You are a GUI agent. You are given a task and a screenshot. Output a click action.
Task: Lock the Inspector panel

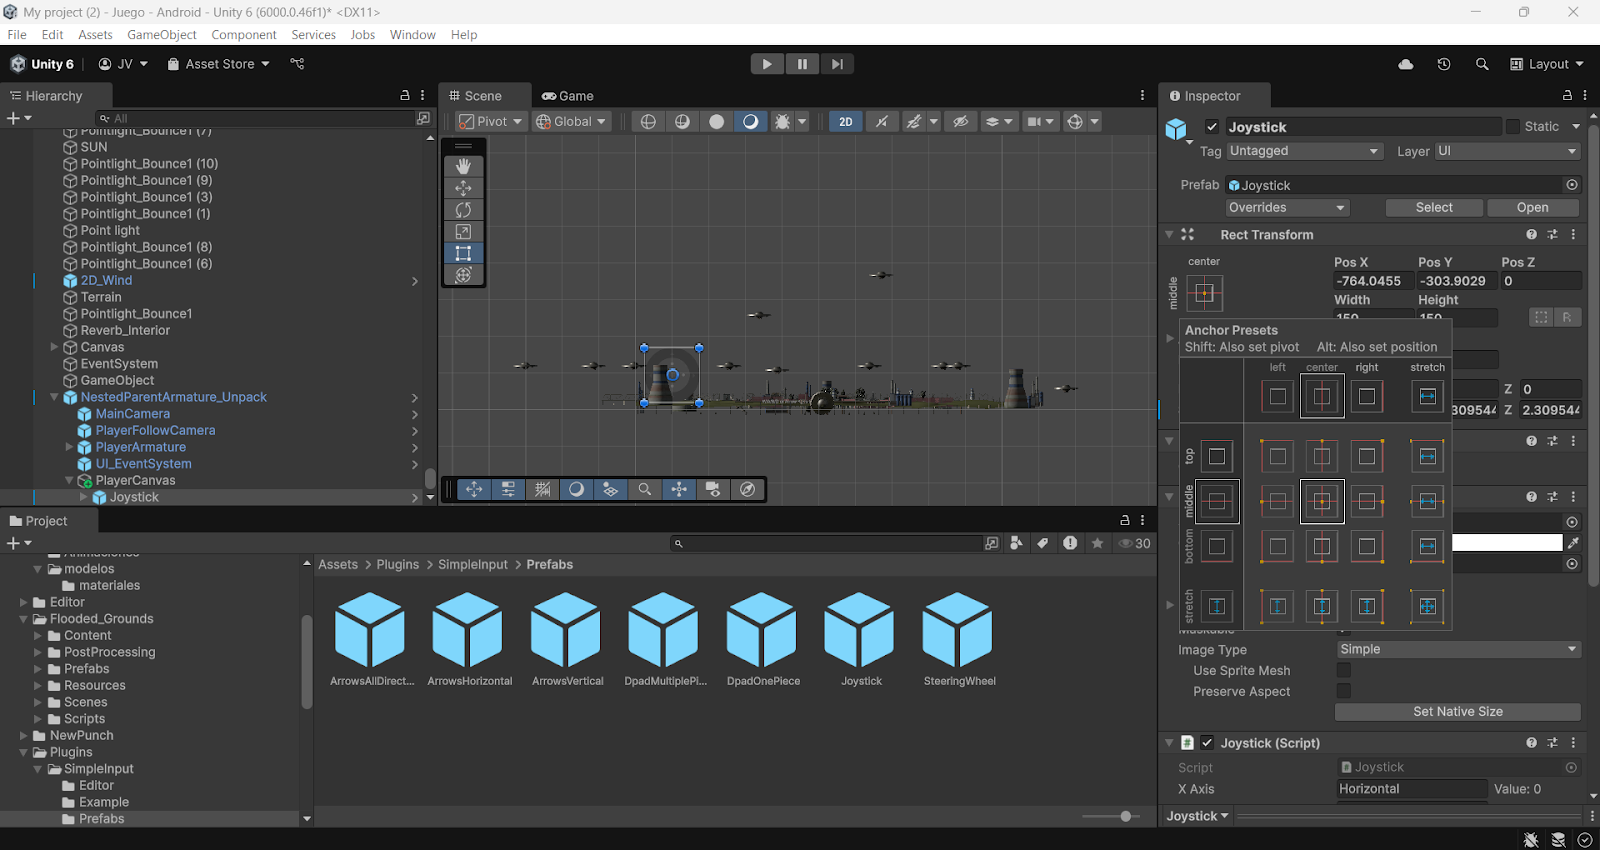1567,96
